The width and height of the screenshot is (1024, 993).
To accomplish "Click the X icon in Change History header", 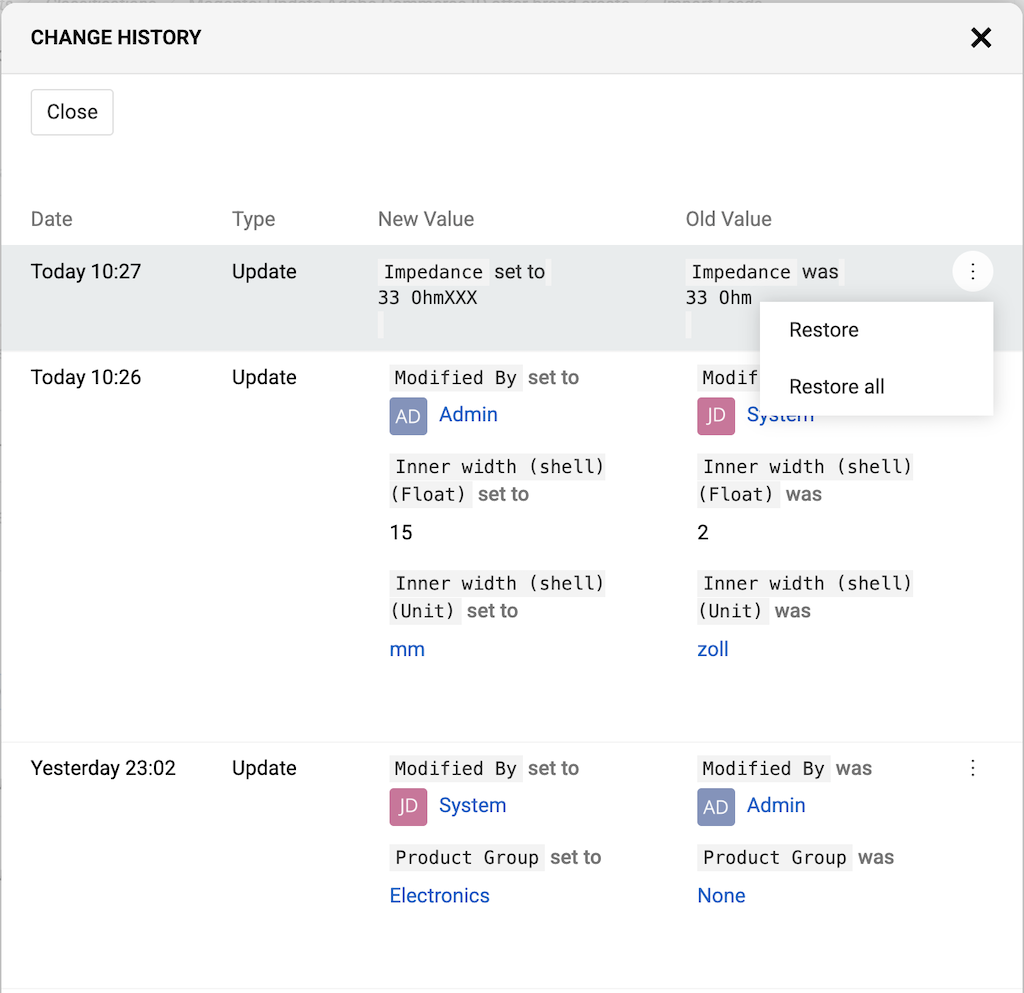I will click(x=981, y=38).
